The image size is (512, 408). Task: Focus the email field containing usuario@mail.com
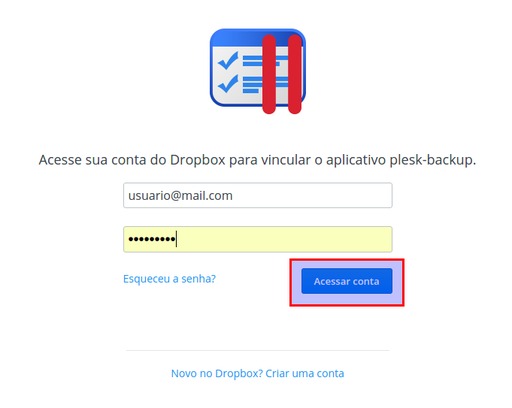pyautogui.click(x=258, y=195)
